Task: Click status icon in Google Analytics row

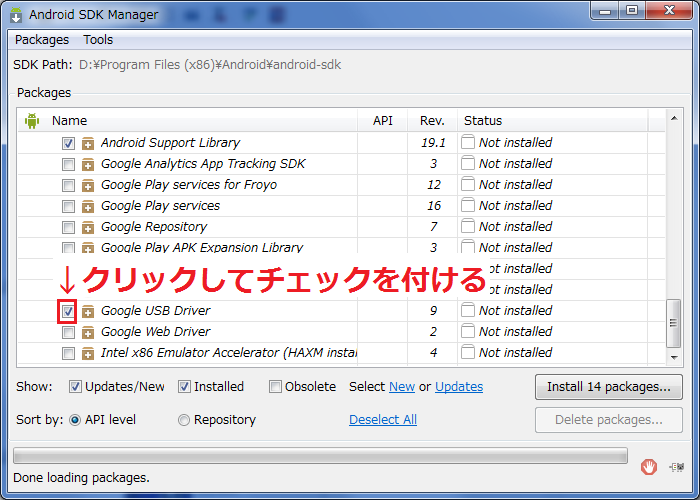Action: point(468,163)
